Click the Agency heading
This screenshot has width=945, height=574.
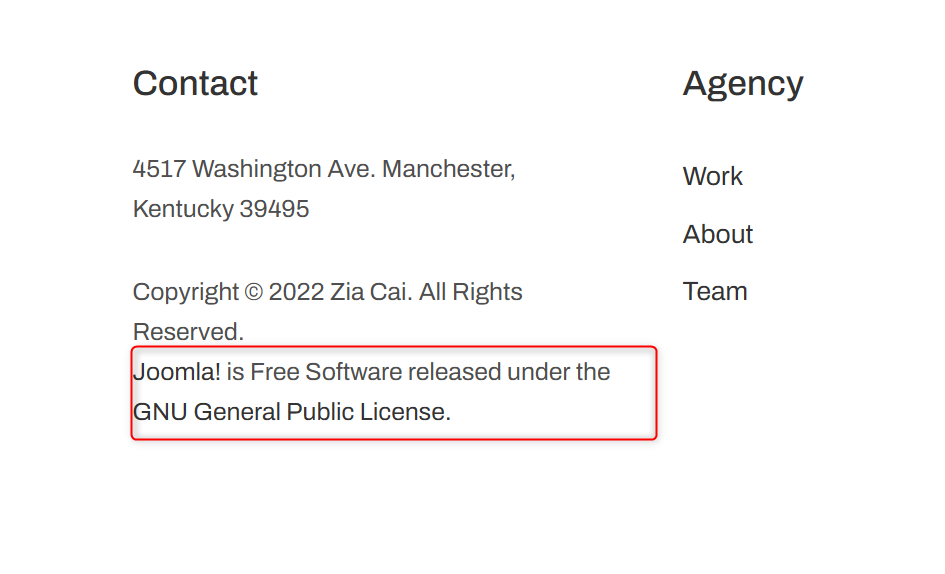click(742, 84)
